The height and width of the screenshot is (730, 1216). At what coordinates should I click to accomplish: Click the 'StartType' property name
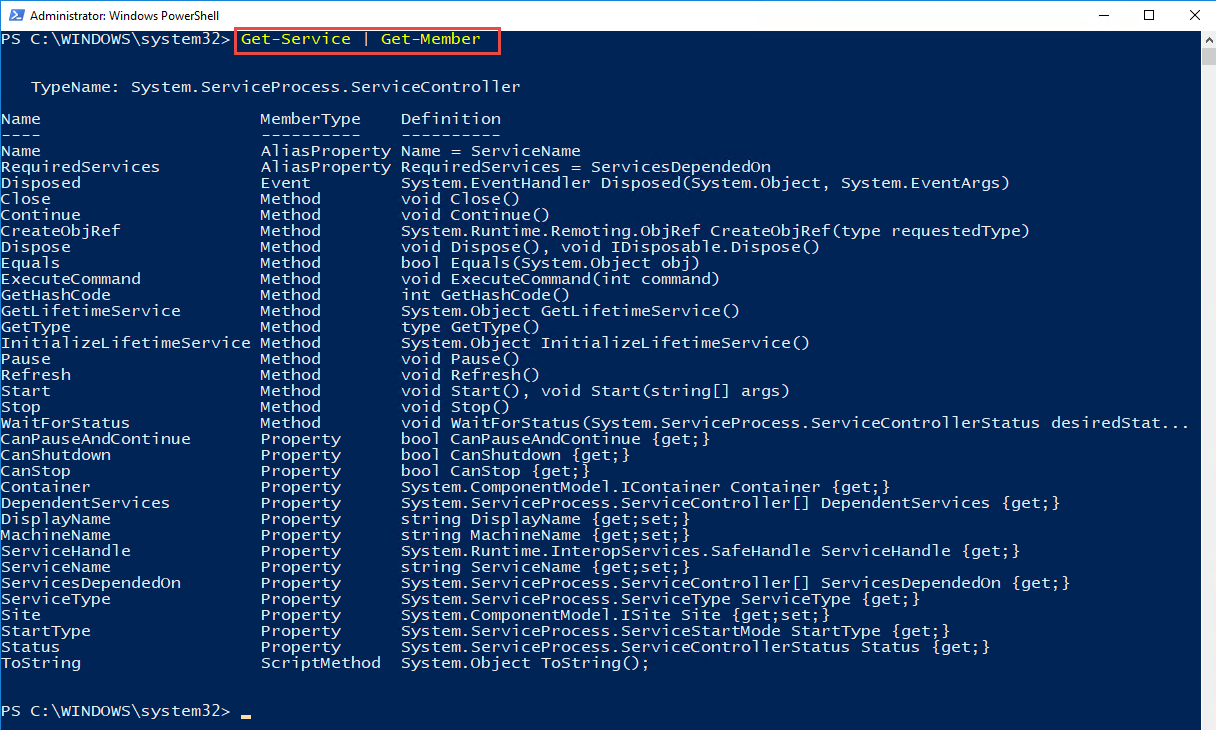tap(46, 631)
